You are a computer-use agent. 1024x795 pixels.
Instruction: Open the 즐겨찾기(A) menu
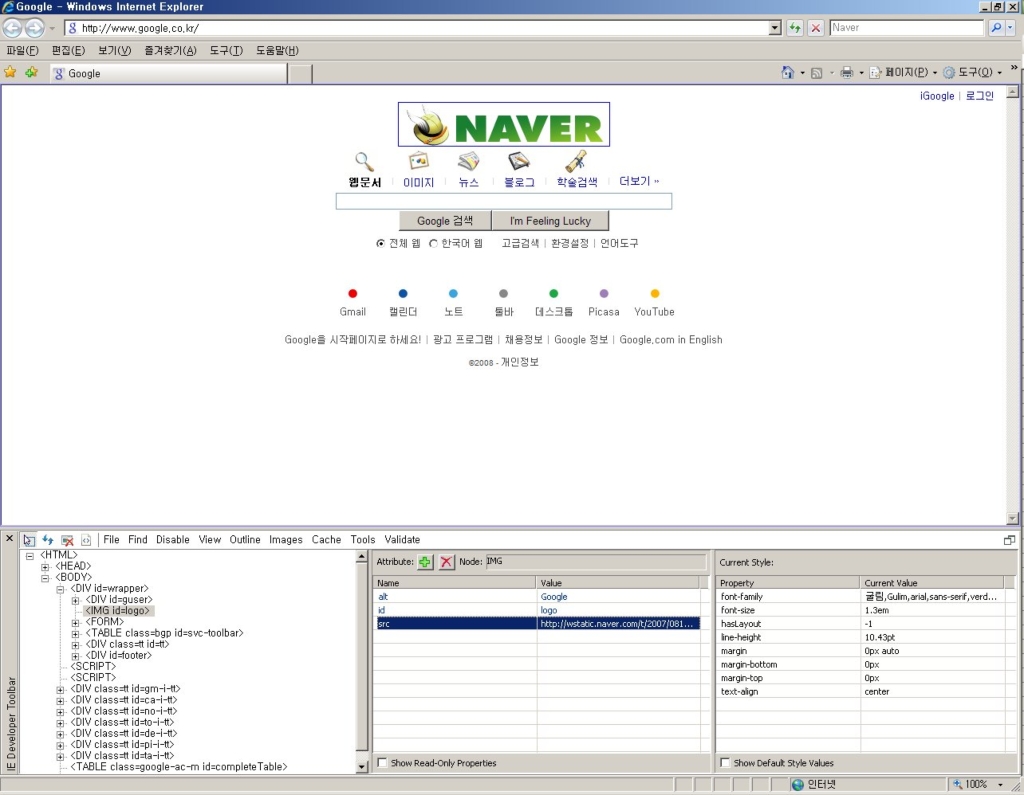[x=170, y=50]
